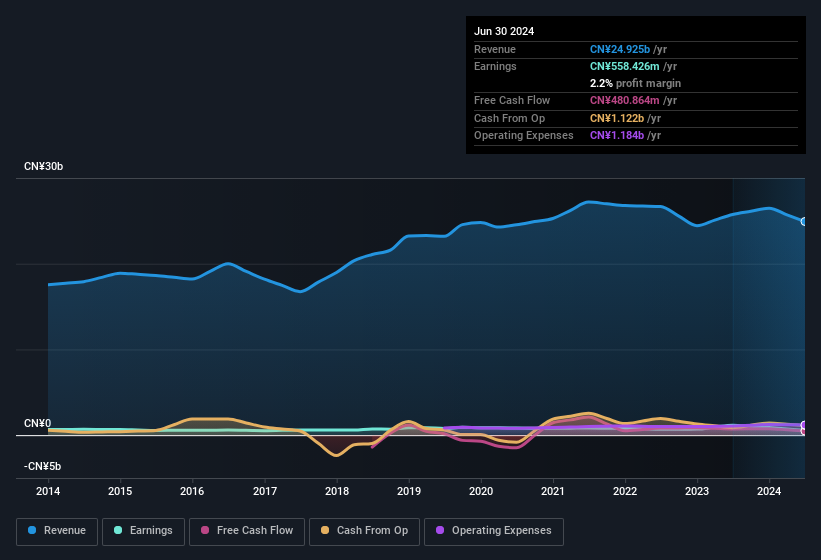The height and width of the screenshot is (560, 821).
Task: Click the 2021 x-axis label
Action: pos(553,491)
